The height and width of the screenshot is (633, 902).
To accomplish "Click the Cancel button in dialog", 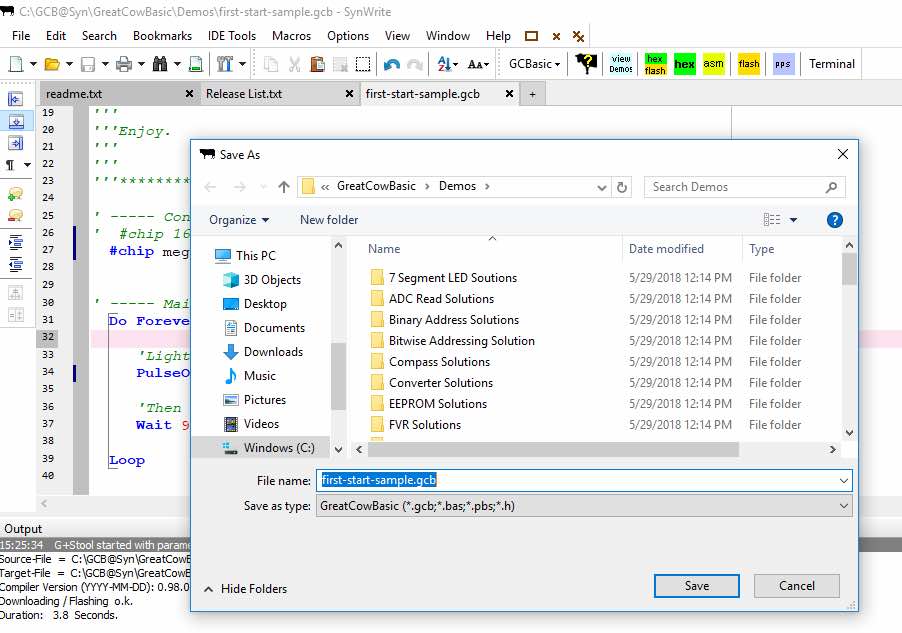I will (x=797, y=586).
